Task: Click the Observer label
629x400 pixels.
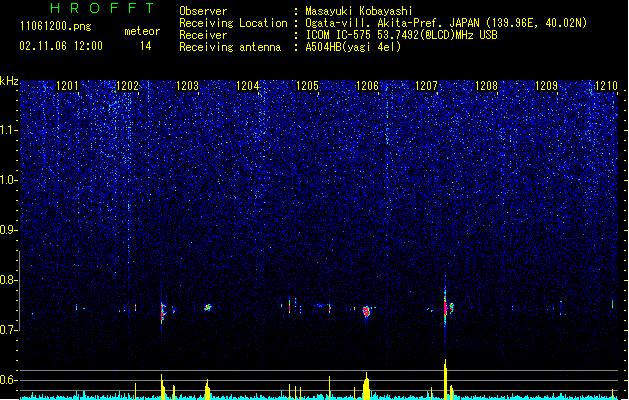Action: [203, 11]
